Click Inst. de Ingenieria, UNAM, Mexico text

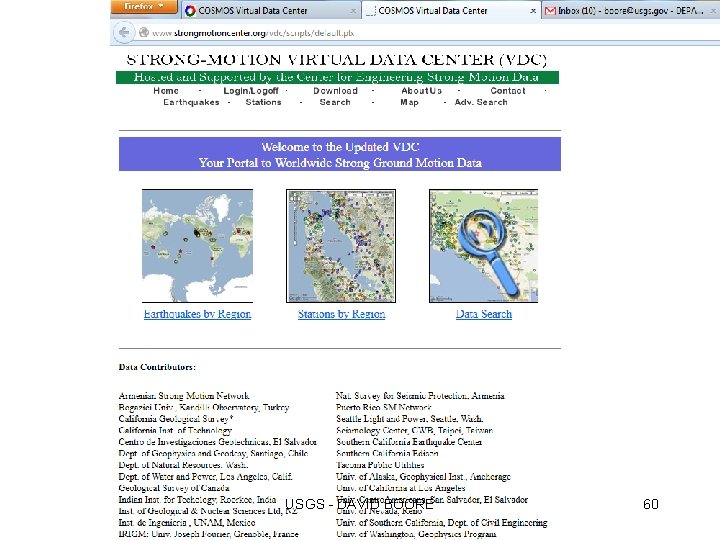coord(187,523)
